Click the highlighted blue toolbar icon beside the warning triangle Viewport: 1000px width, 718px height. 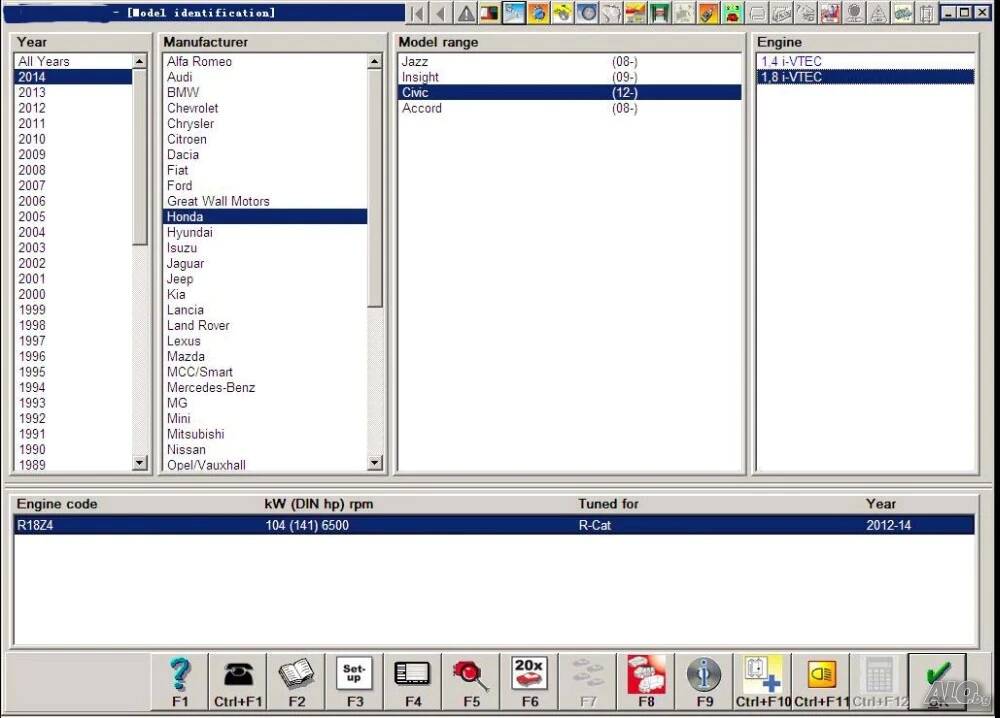click(x=513, y=13)
